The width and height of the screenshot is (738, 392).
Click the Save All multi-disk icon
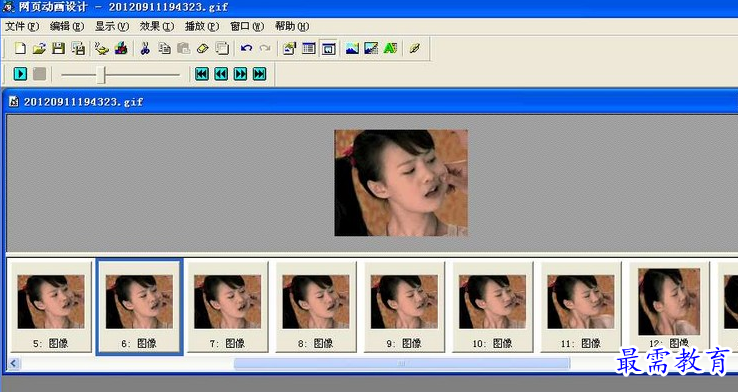coord(78,48)
